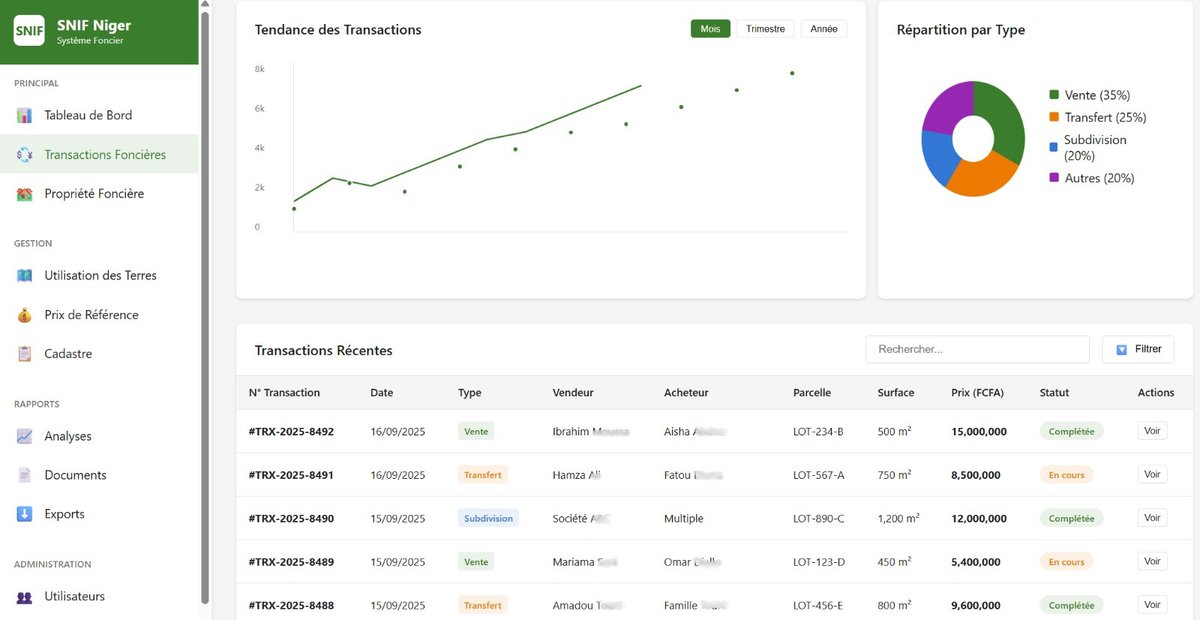
Task: Switch chart to Trimestre view
Action: pyautogui.click(x=765, y=29)
